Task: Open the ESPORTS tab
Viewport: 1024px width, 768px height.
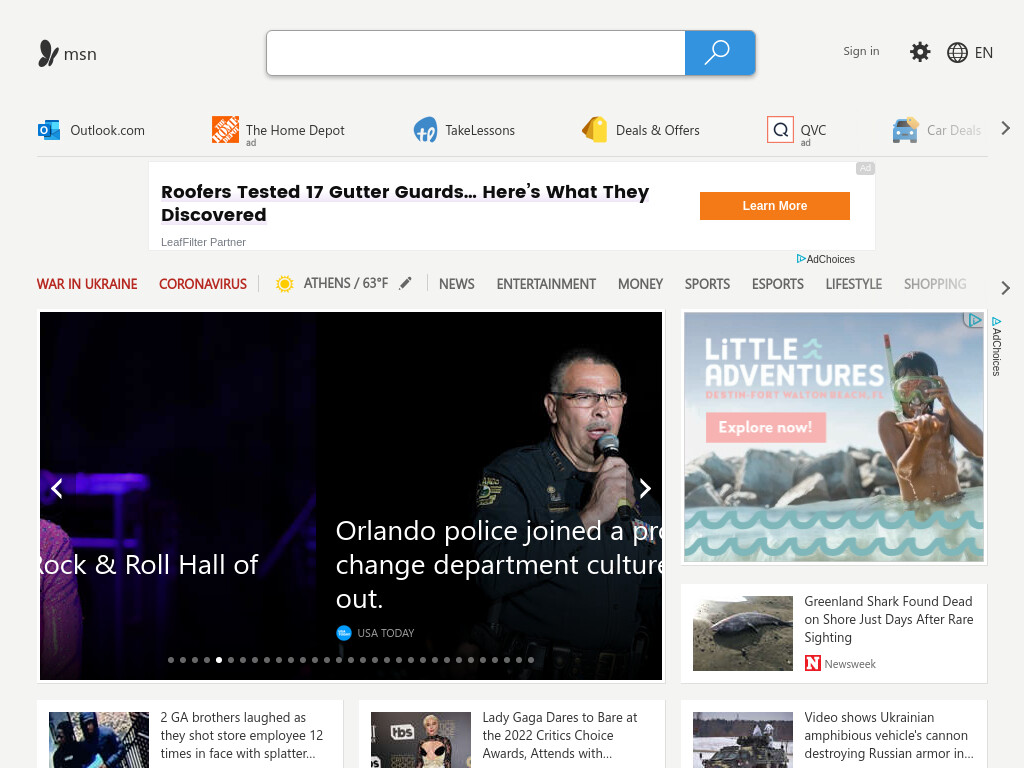Action: [x=777, y=284]
